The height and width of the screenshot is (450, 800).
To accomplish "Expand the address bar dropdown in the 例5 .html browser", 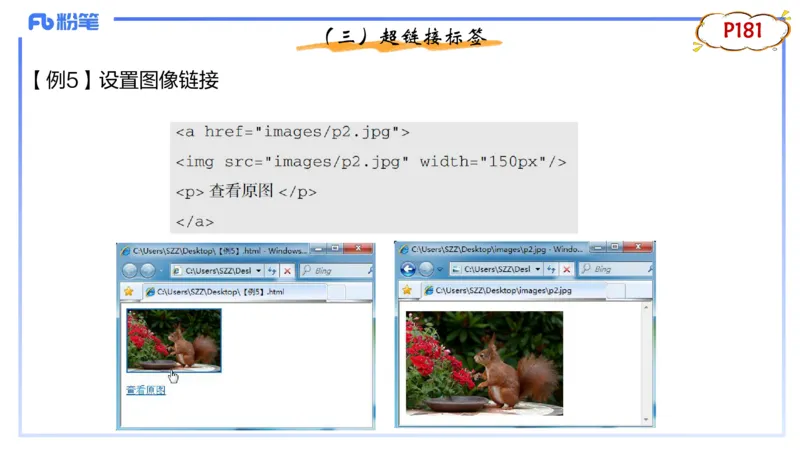I will tap(259, 270).
